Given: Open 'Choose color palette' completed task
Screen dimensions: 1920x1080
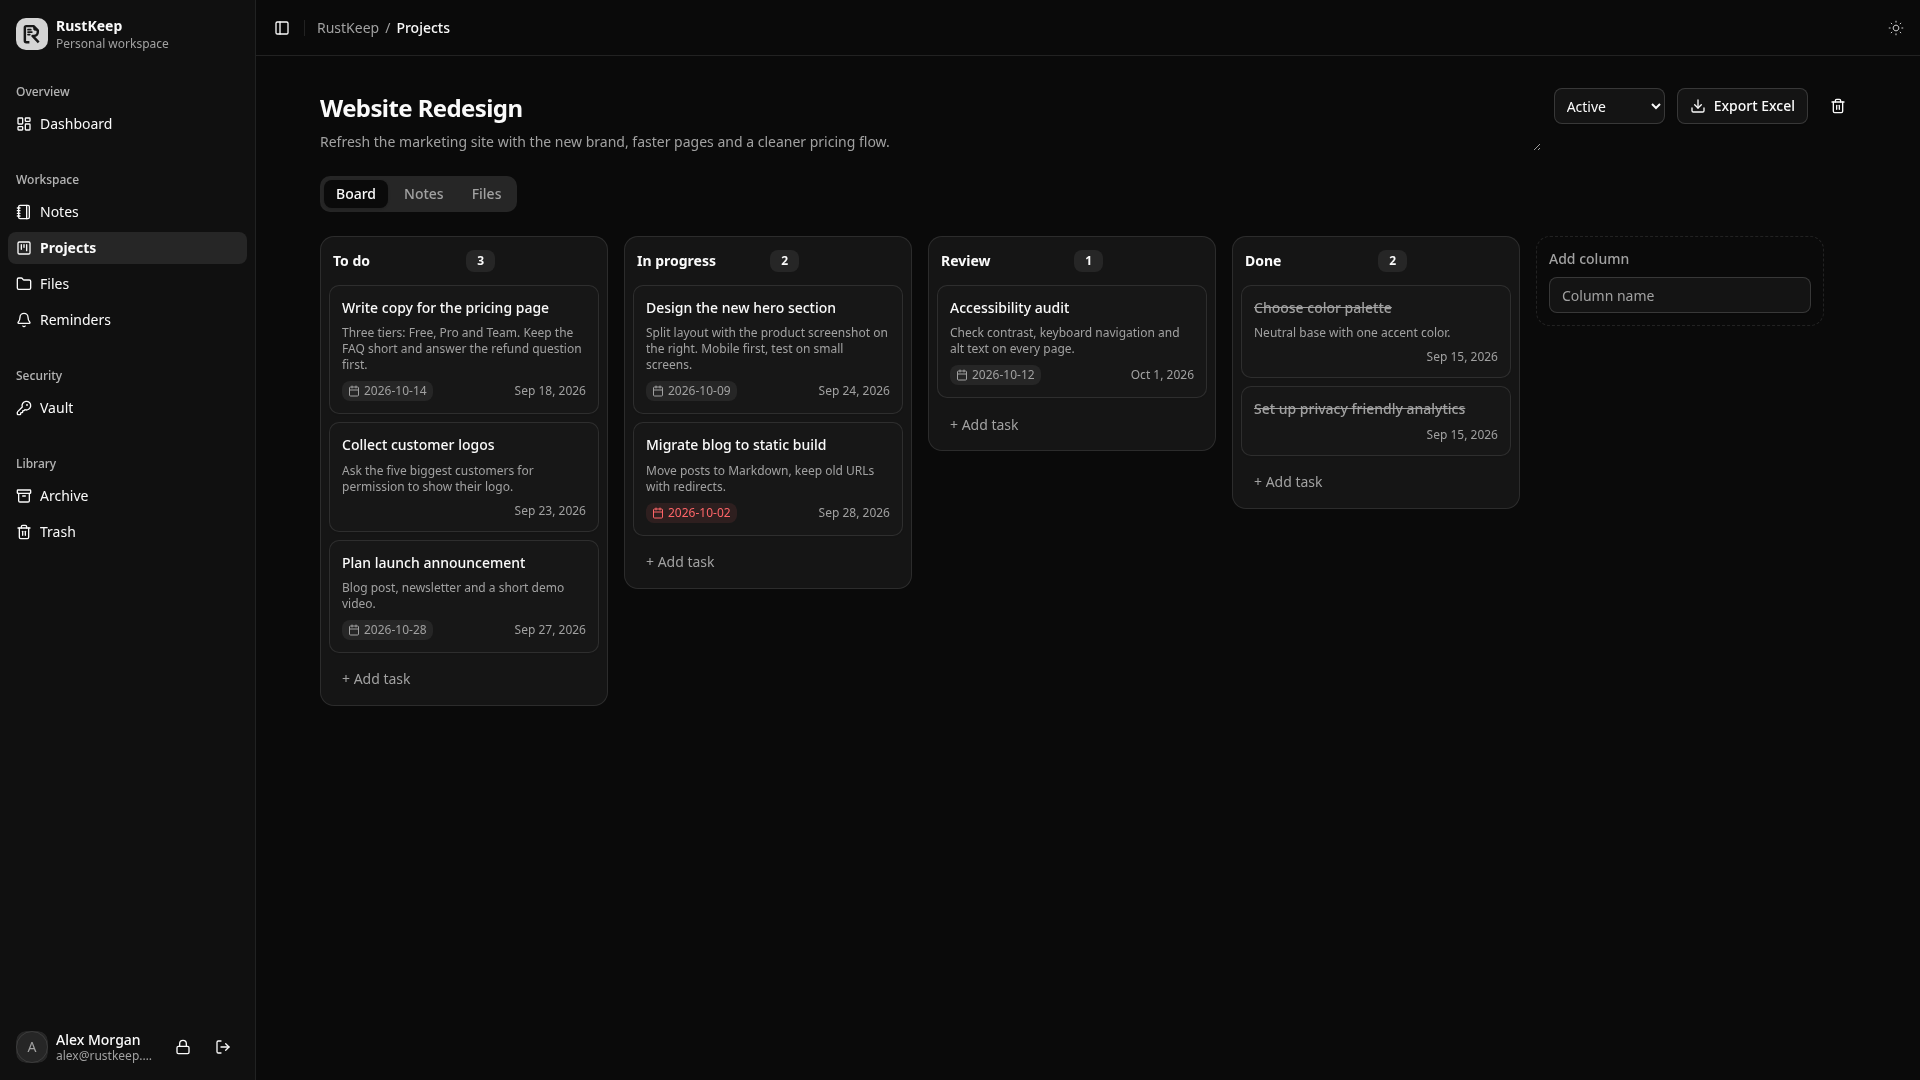Looking at the screenshot, I should (1376, 332).
